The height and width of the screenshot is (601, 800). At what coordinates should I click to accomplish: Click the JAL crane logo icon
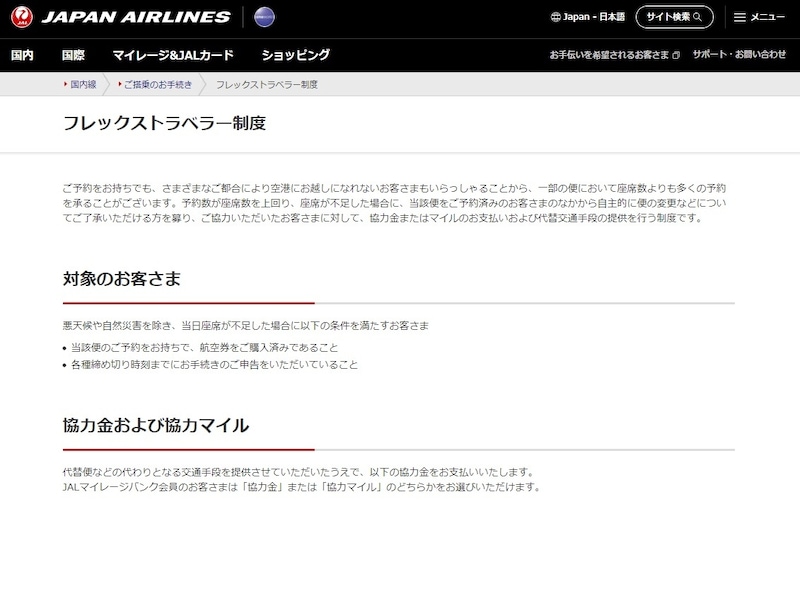[22, 17]
